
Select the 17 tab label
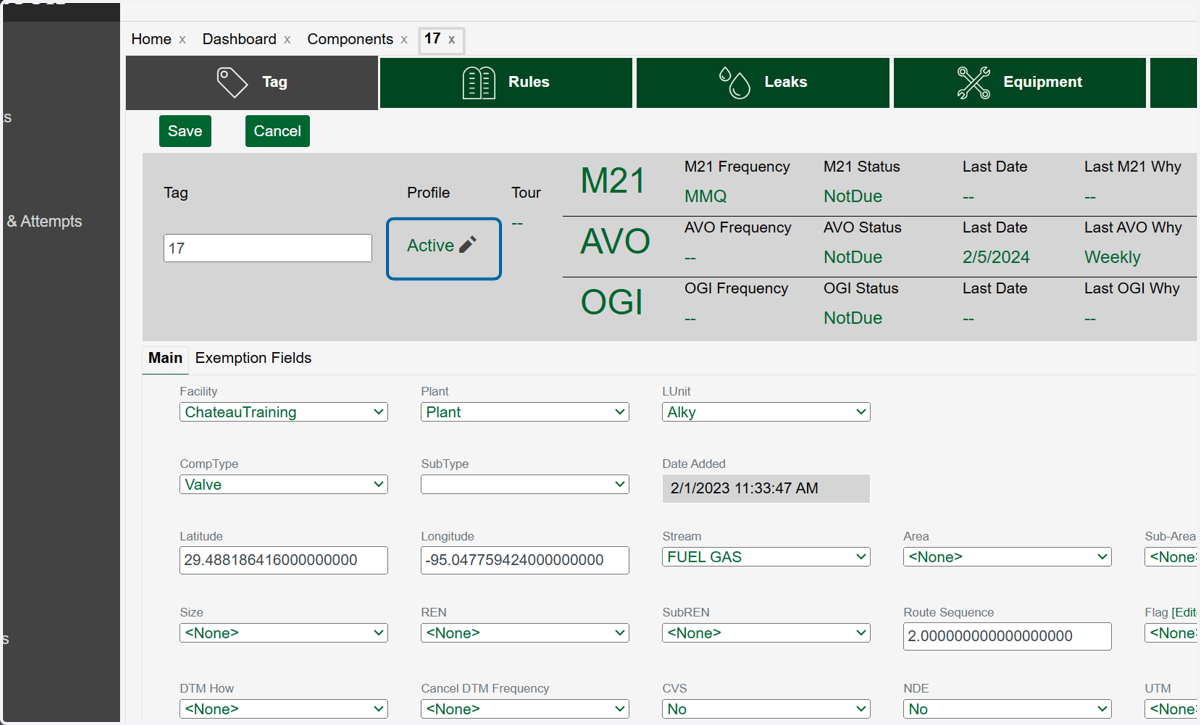[x=432, y=39]
